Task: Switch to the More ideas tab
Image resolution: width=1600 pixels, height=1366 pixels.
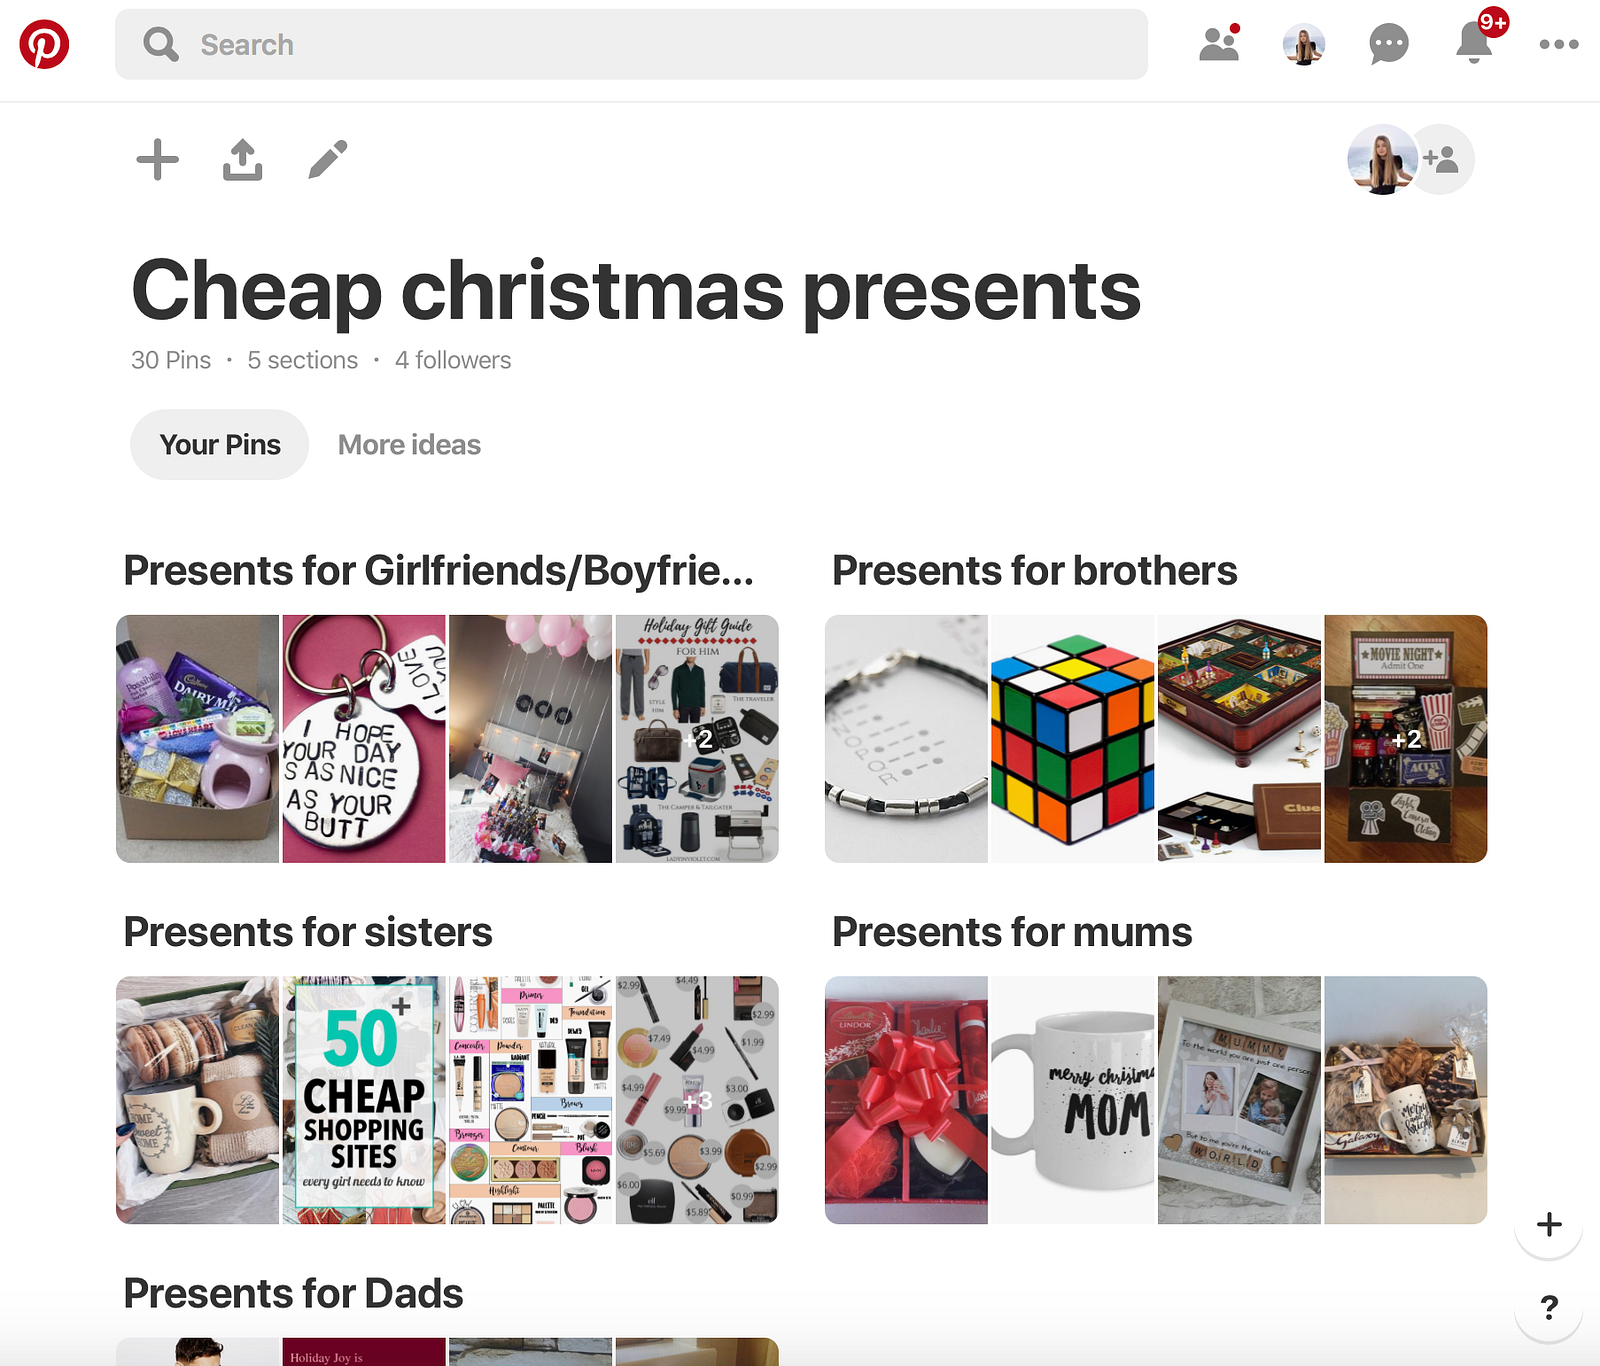Action: (409, 445)
